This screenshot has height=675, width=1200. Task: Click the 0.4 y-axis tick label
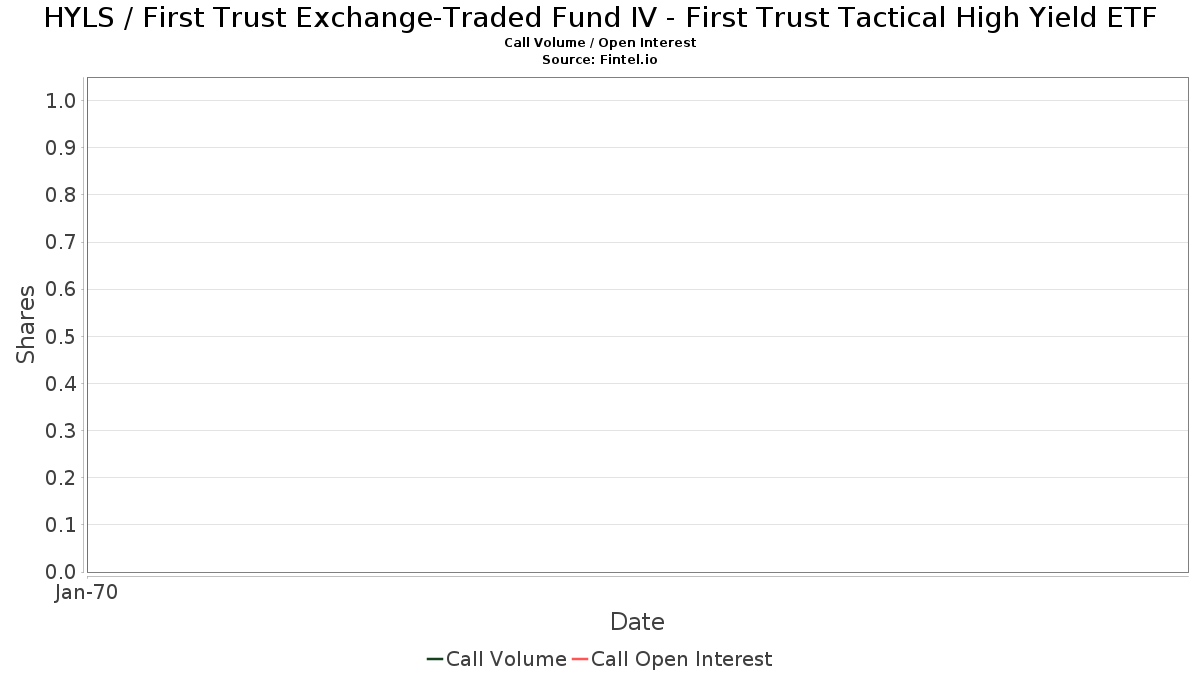pos(61,384)
